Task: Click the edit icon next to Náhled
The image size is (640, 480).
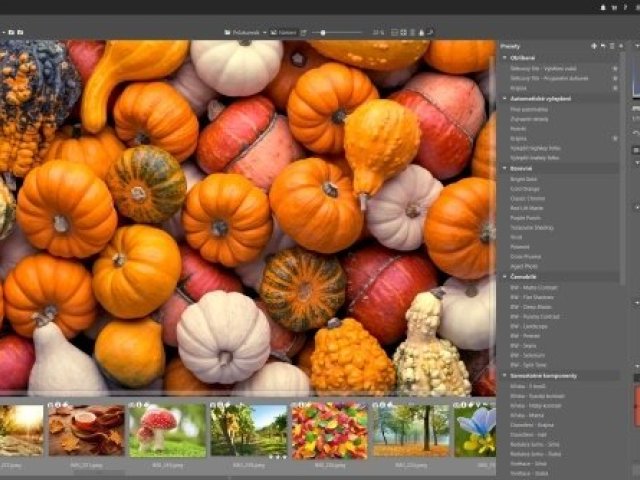Action: pyautogui.click(x=303, y=32)
